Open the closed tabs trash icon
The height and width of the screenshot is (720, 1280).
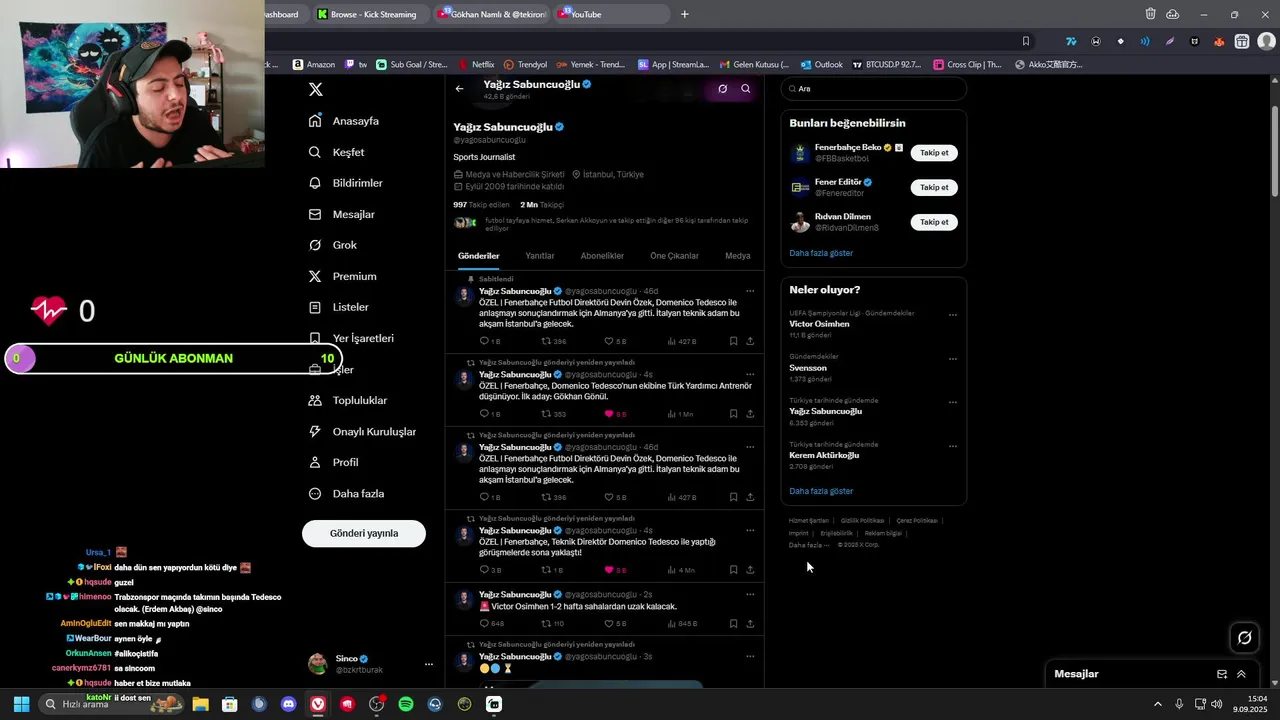1150,14
